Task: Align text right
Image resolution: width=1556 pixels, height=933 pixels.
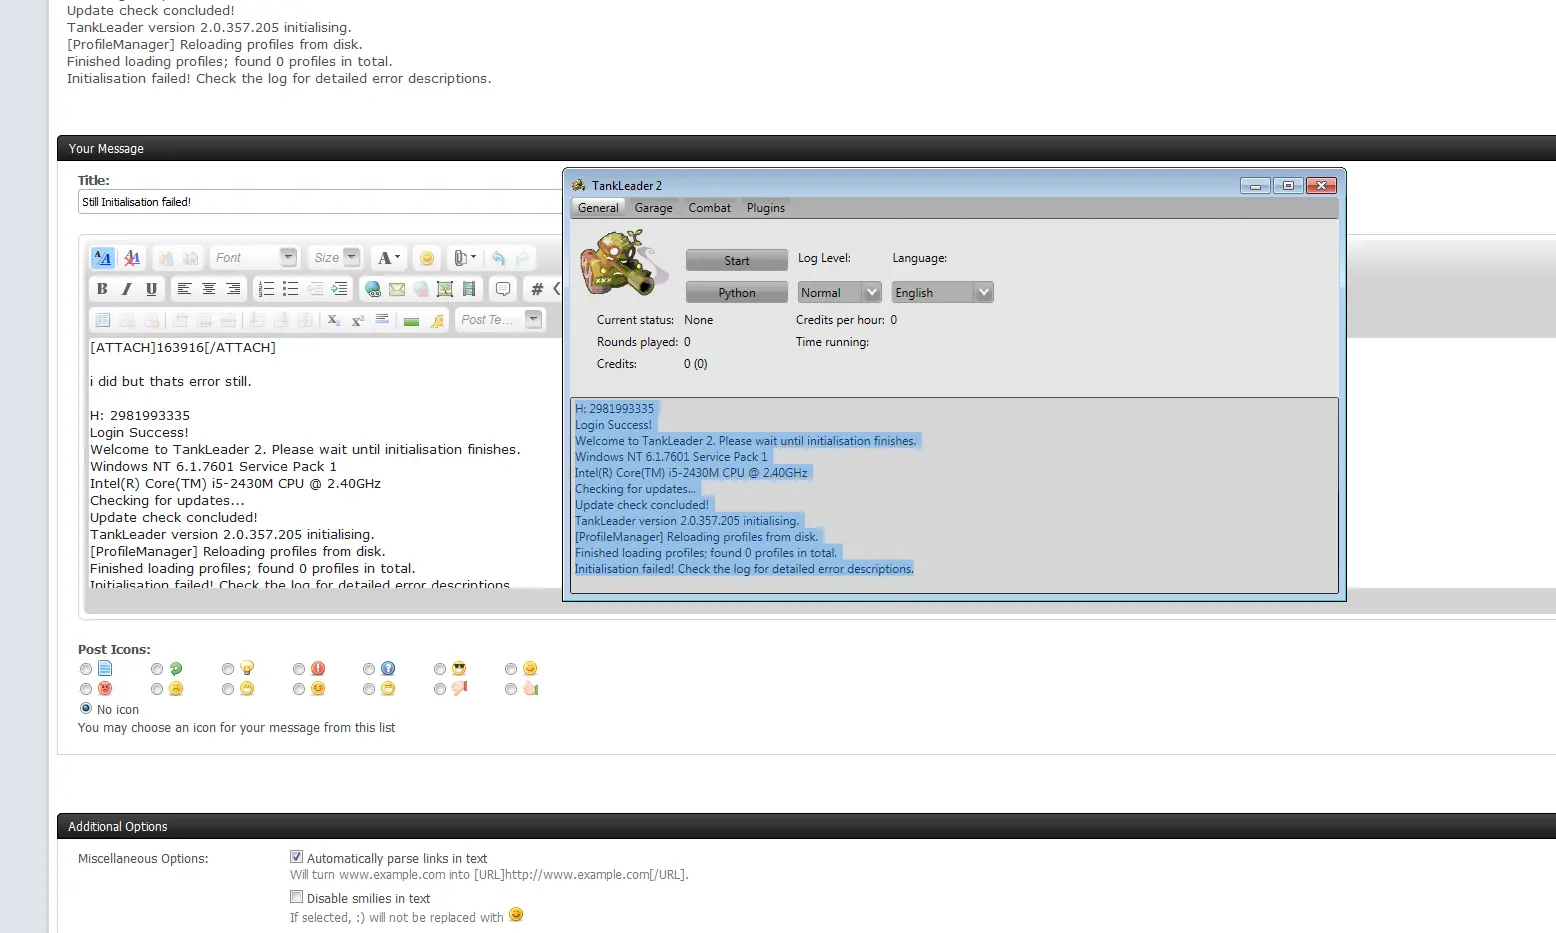Action: click(233, 289)
